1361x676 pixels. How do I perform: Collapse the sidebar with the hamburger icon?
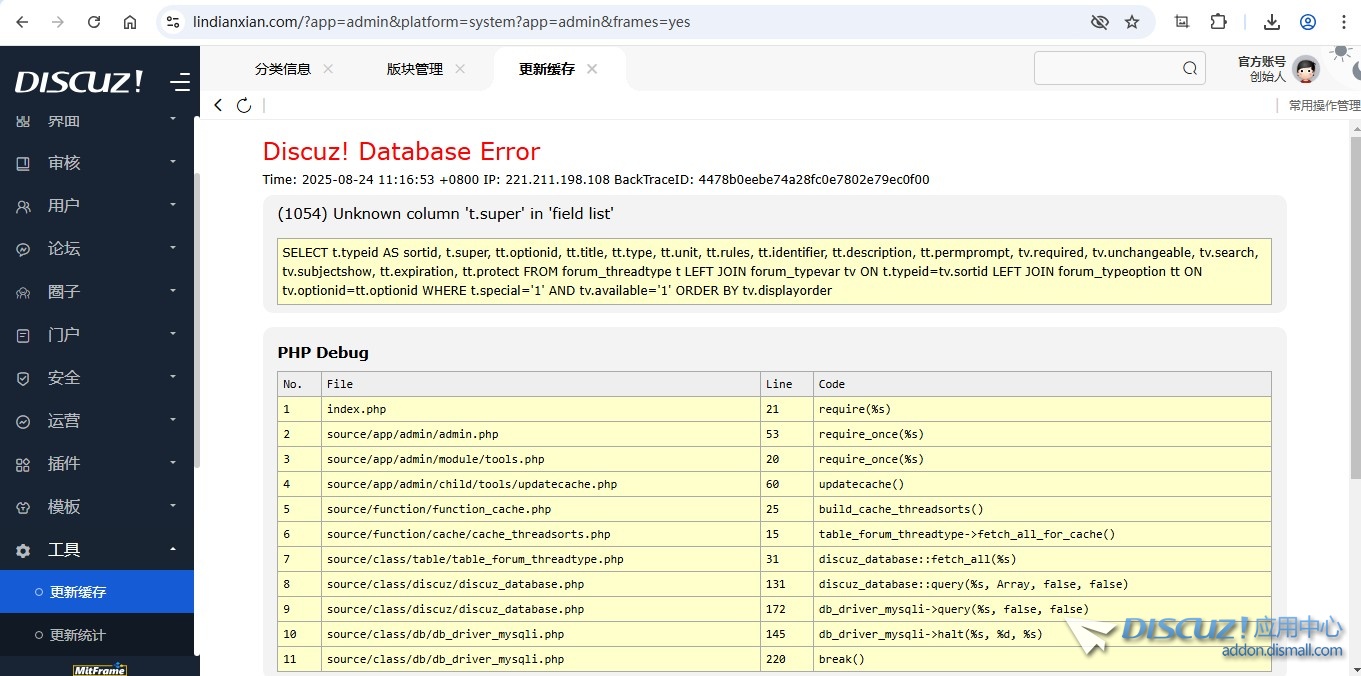pos(180,82)
